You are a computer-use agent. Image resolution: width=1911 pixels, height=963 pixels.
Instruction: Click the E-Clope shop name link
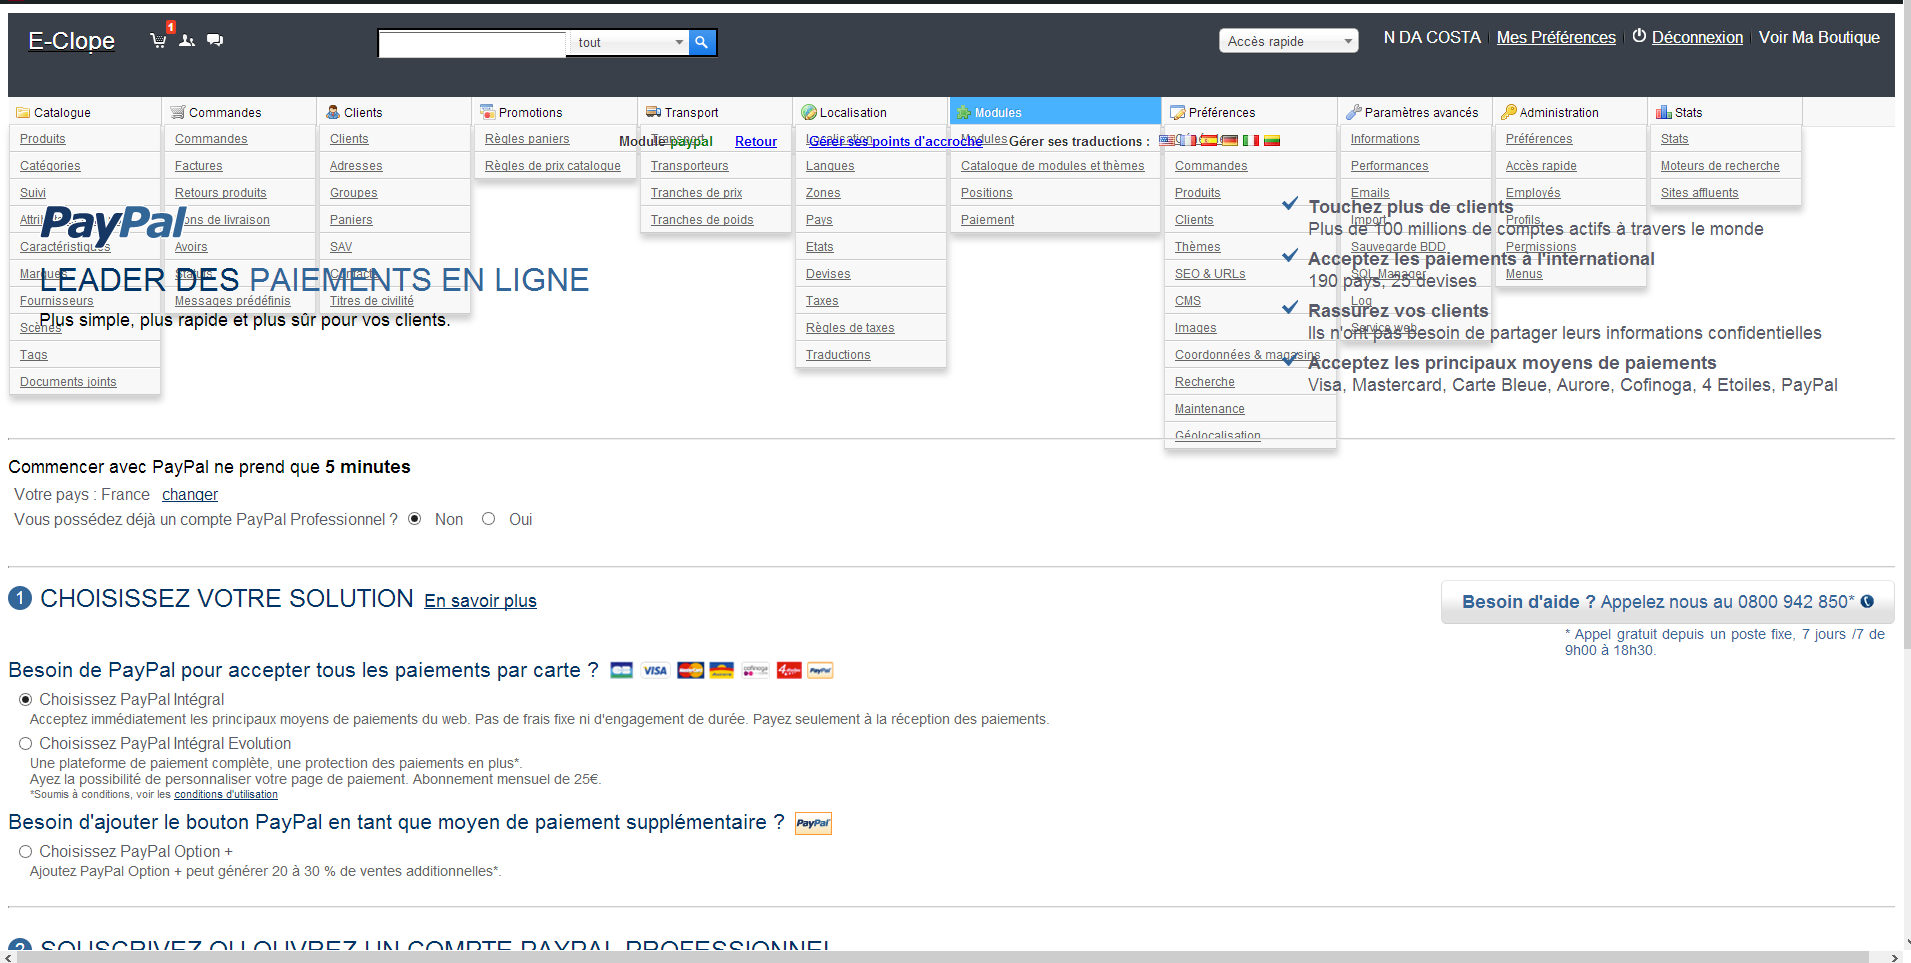click(71, 41)
